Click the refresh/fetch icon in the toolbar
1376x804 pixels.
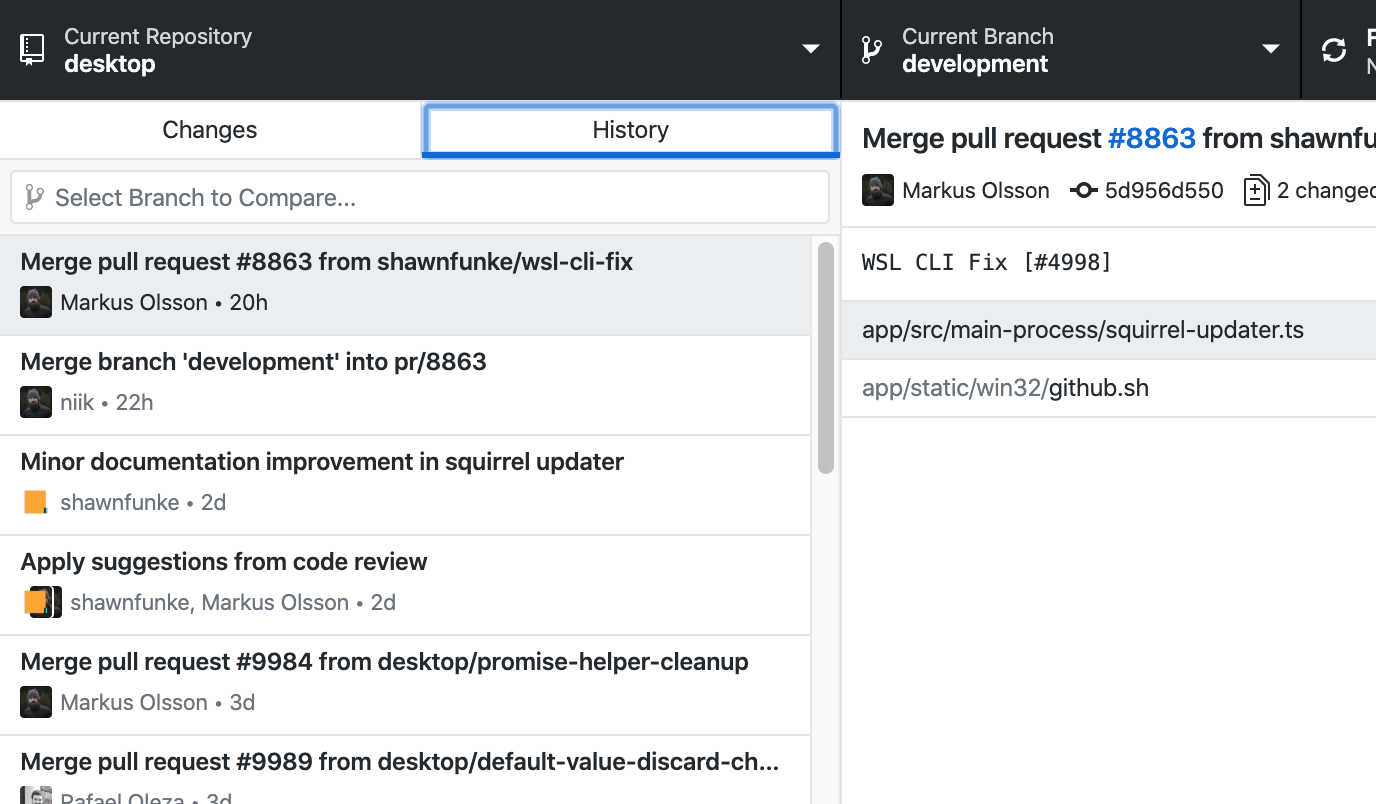pos(1334,47)
